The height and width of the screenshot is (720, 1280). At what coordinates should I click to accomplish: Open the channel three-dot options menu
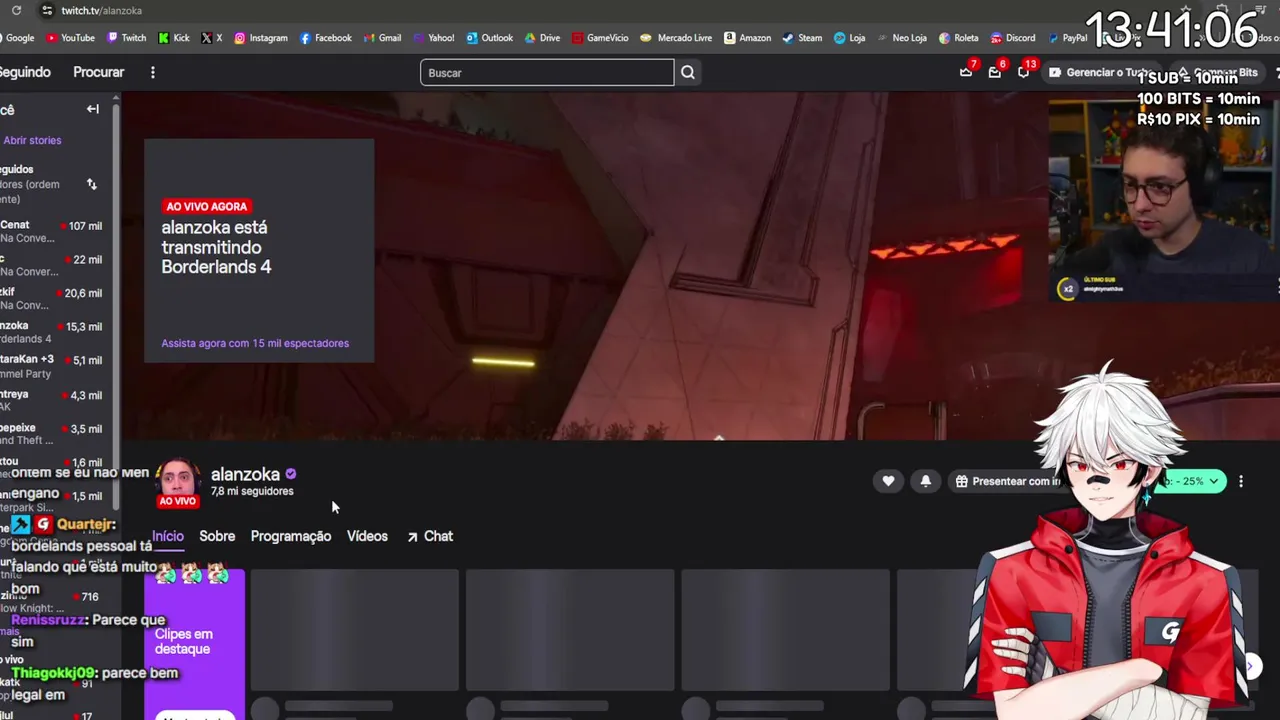[x=1241, y=481]
